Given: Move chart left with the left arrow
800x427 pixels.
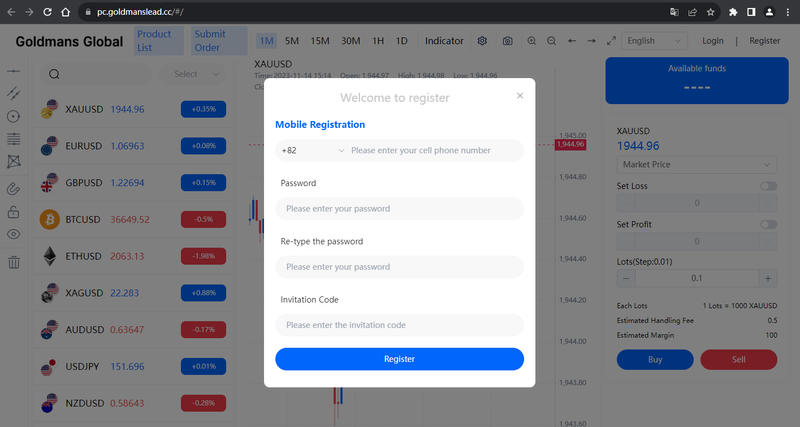Looking at the screenshot, I should tap(572, 41).
